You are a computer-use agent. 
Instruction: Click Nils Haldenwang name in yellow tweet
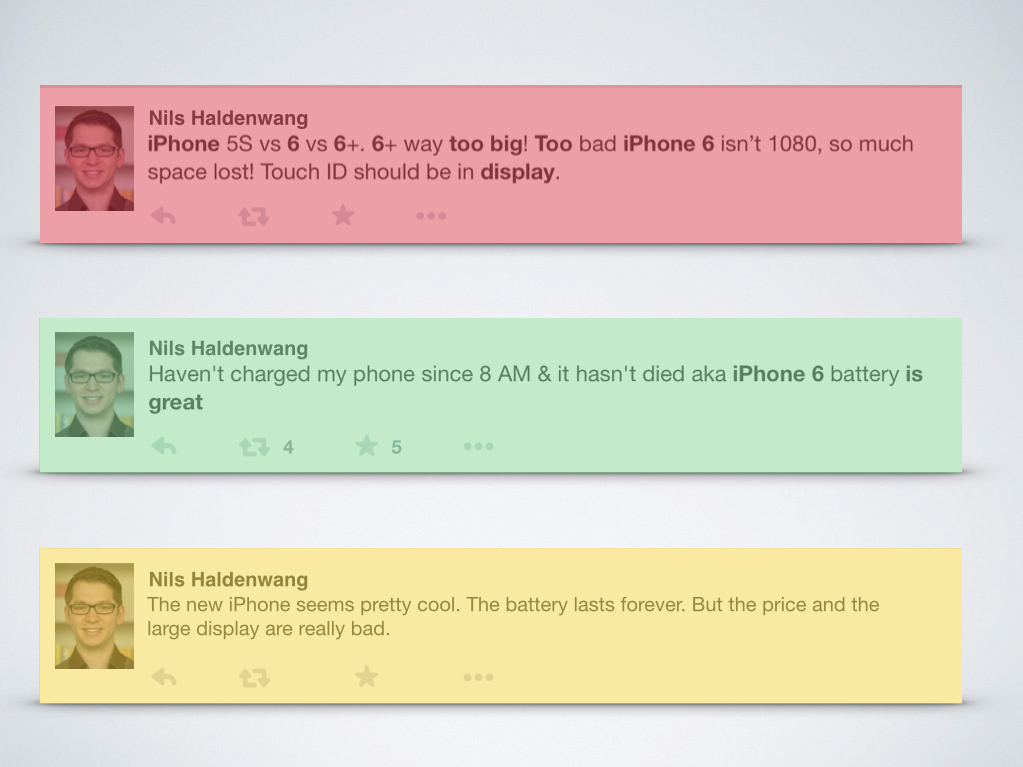[x=228, y=579]
